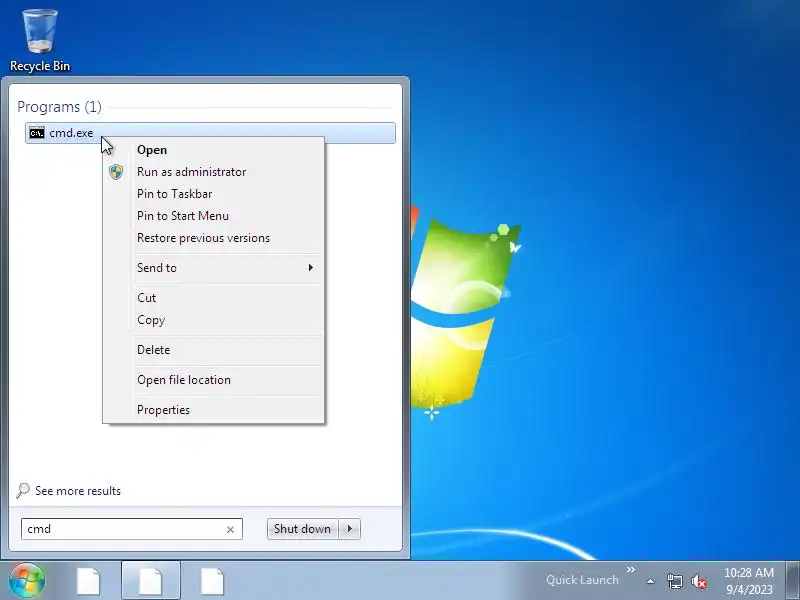Click the Windows Start orb
The image size is (800, 600).
click(27, 581)
